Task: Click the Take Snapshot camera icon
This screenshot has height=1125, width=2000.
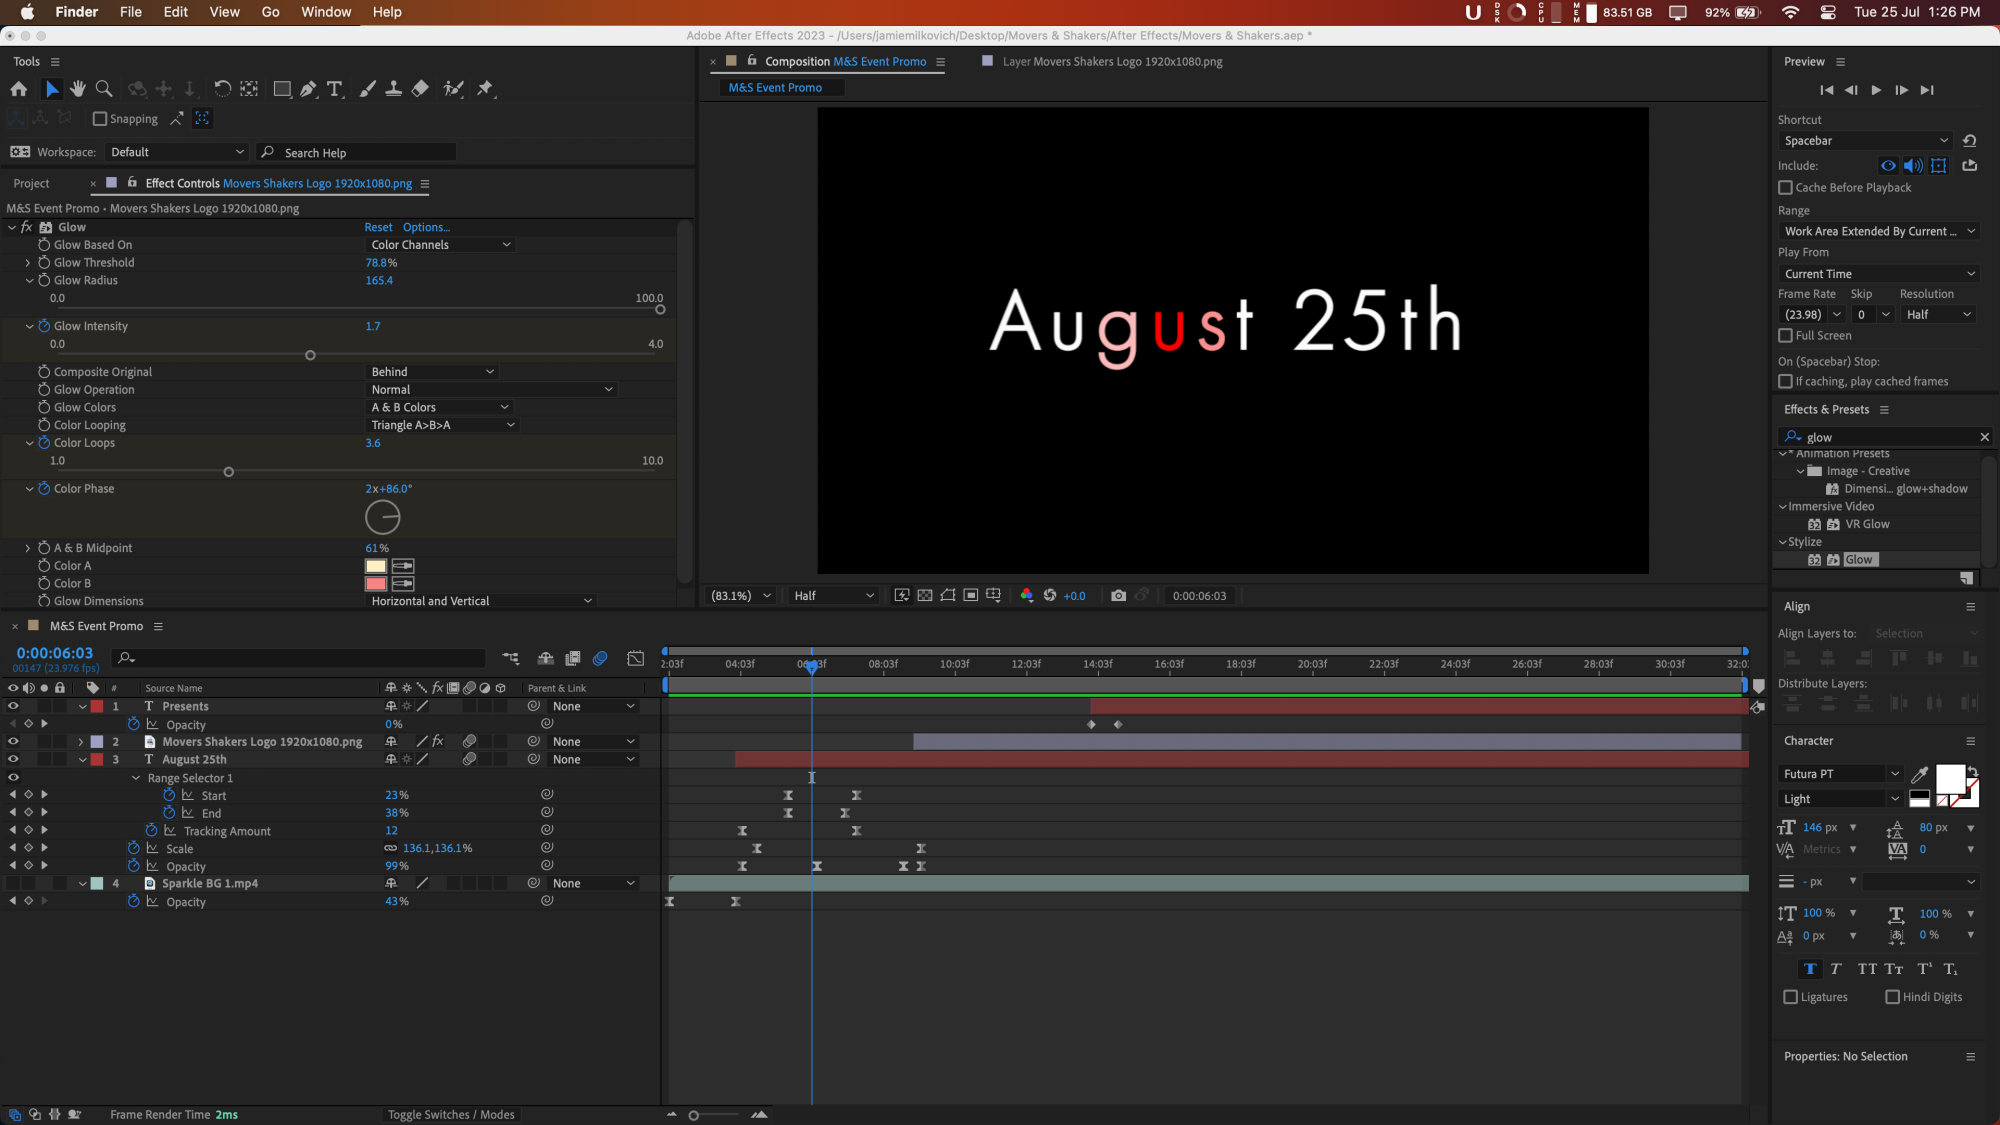Action: [1118, 595]
